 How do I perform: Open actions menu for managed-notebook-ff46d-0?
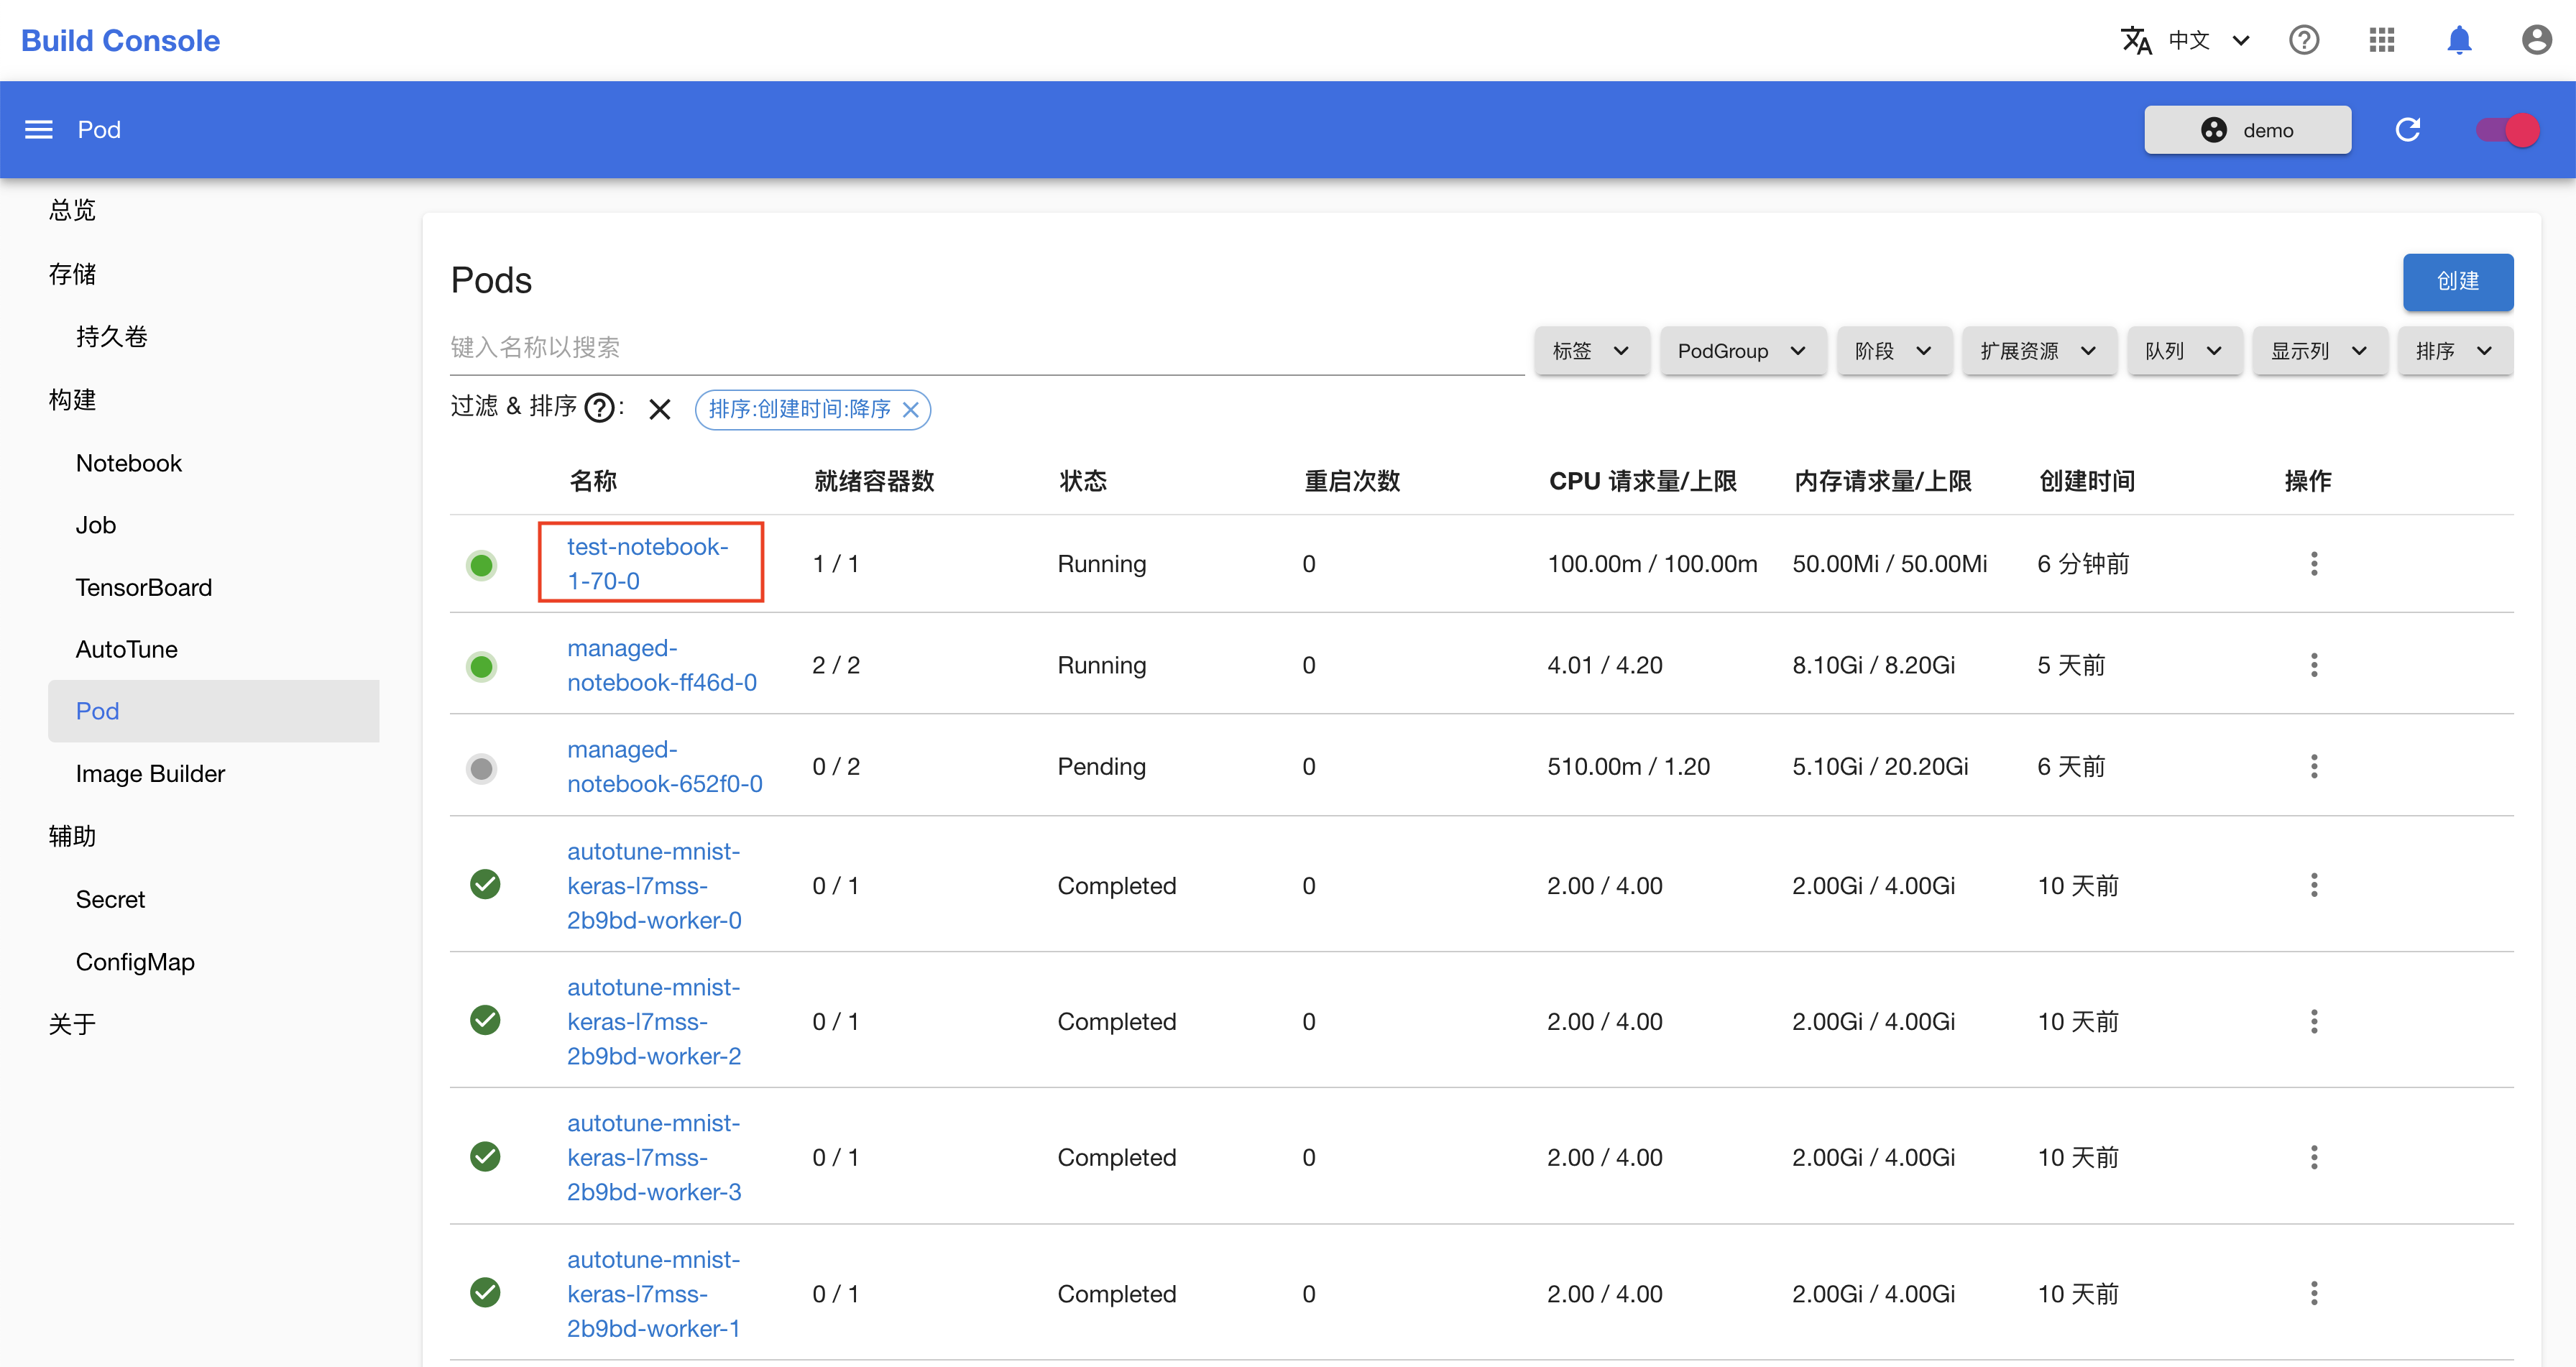pos(2314,665)
